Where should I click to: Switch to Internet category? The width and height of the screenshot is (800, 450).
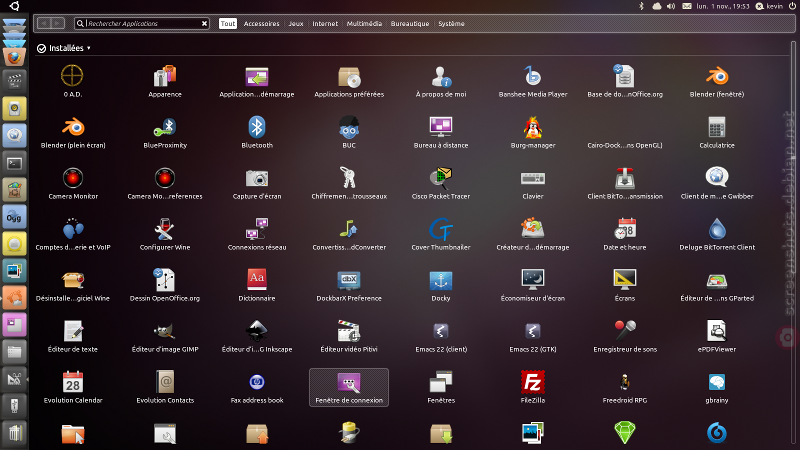(325, 23)
